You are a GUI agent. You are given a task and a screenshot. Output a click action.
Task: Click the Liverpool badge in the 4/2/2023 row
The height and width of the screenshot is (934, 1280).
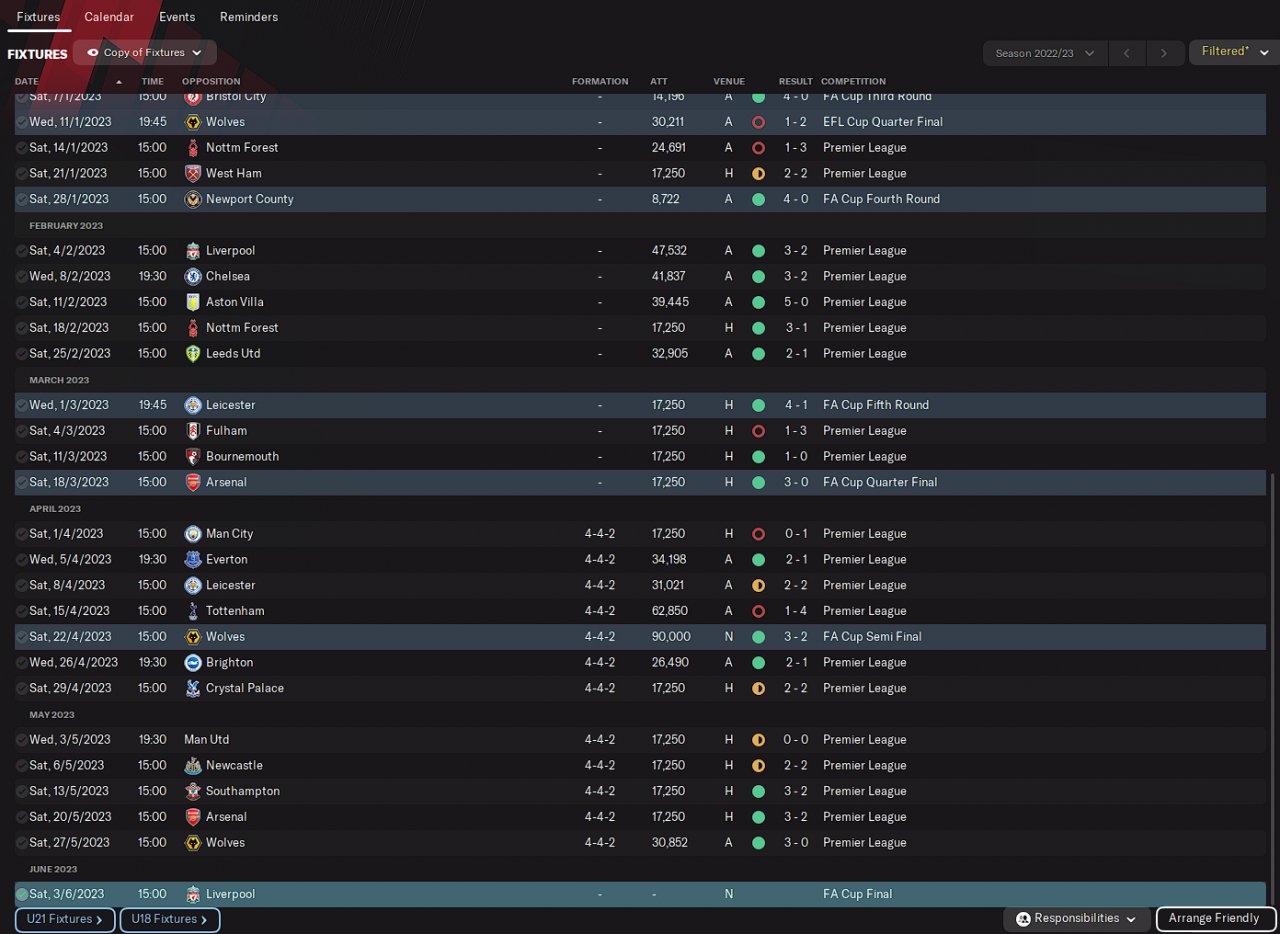pyautogui.click(x=193, y=251)
